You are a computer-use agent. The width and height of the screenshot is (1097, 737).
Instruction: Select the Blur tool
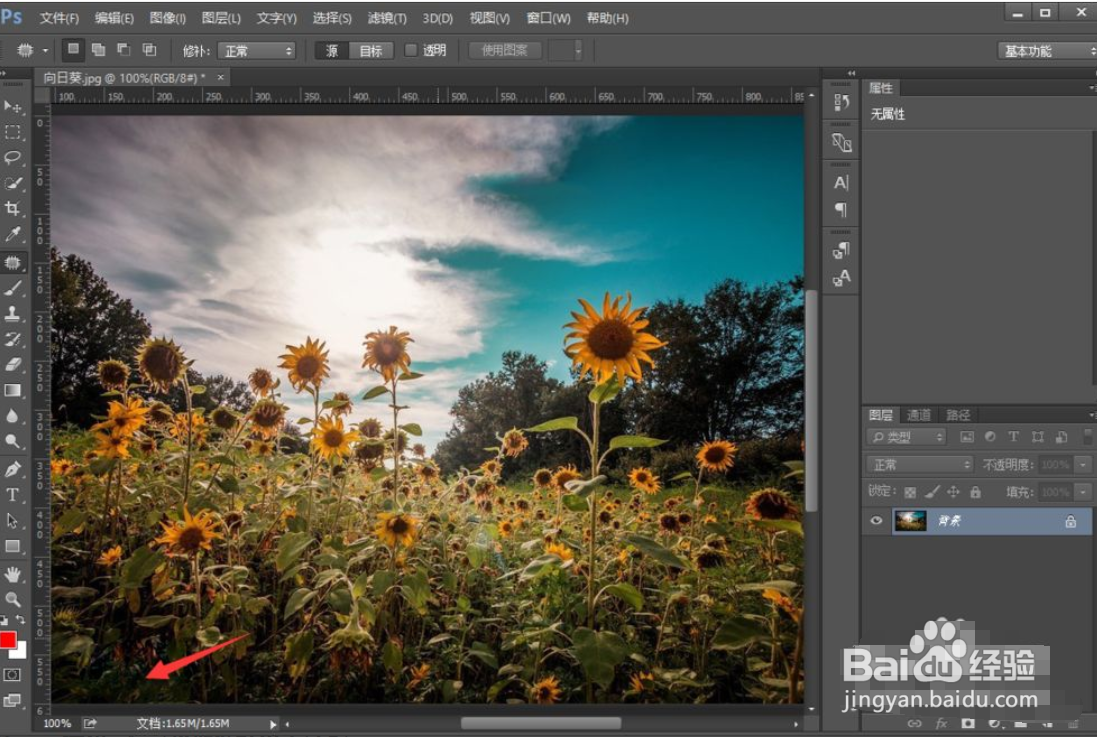(x=13, y=416)
